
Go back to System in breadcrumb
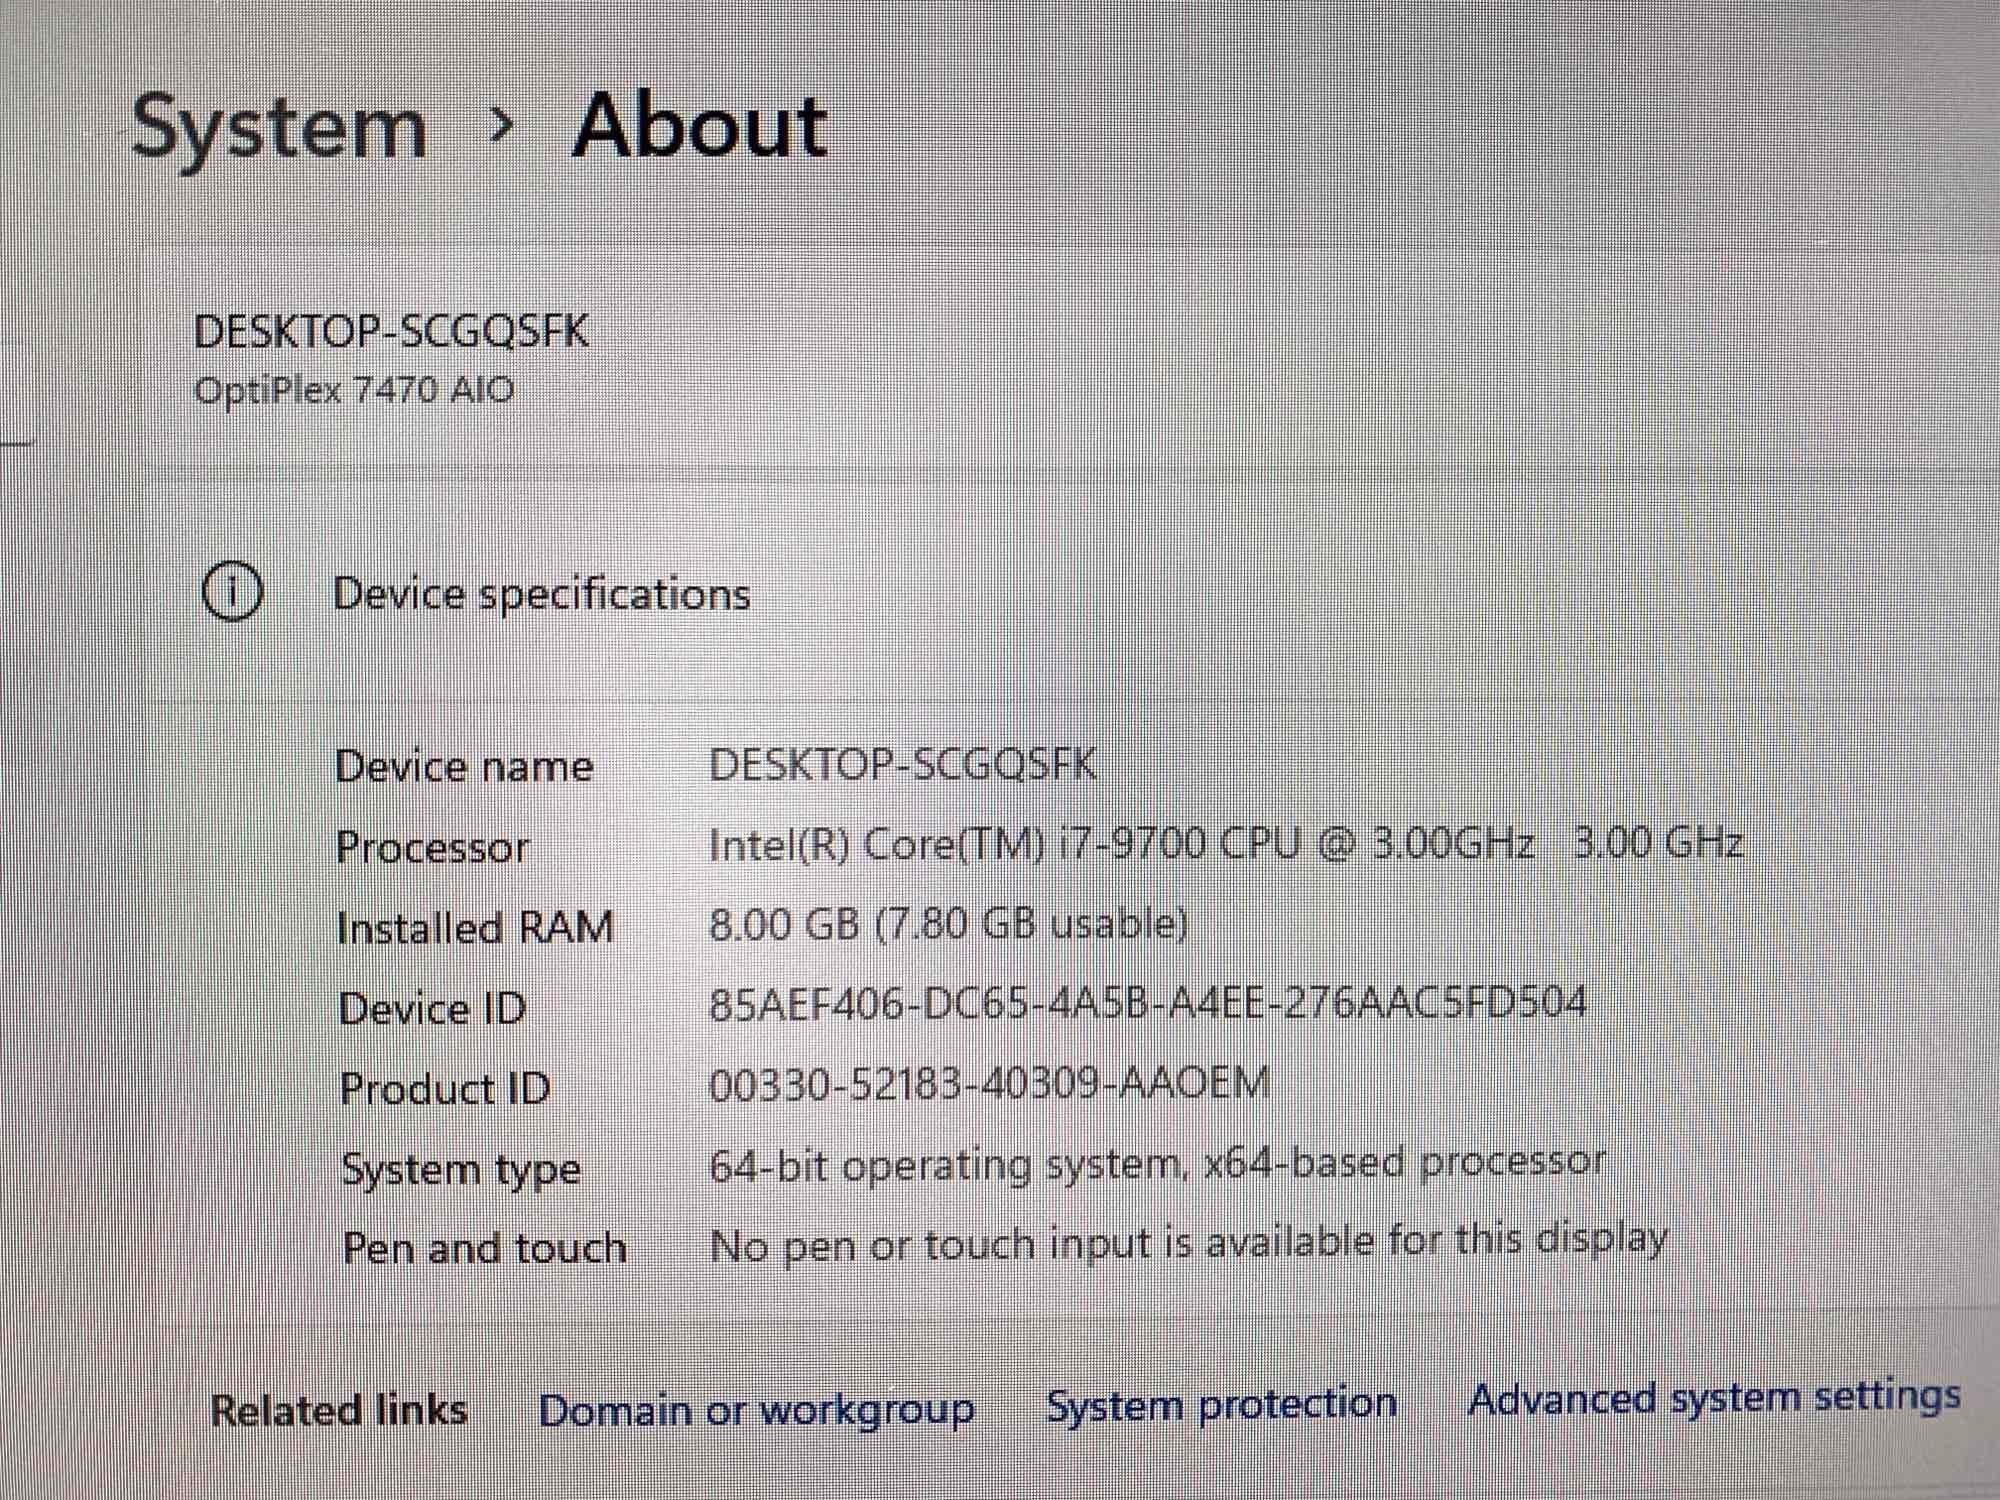(x=279, y=131)
